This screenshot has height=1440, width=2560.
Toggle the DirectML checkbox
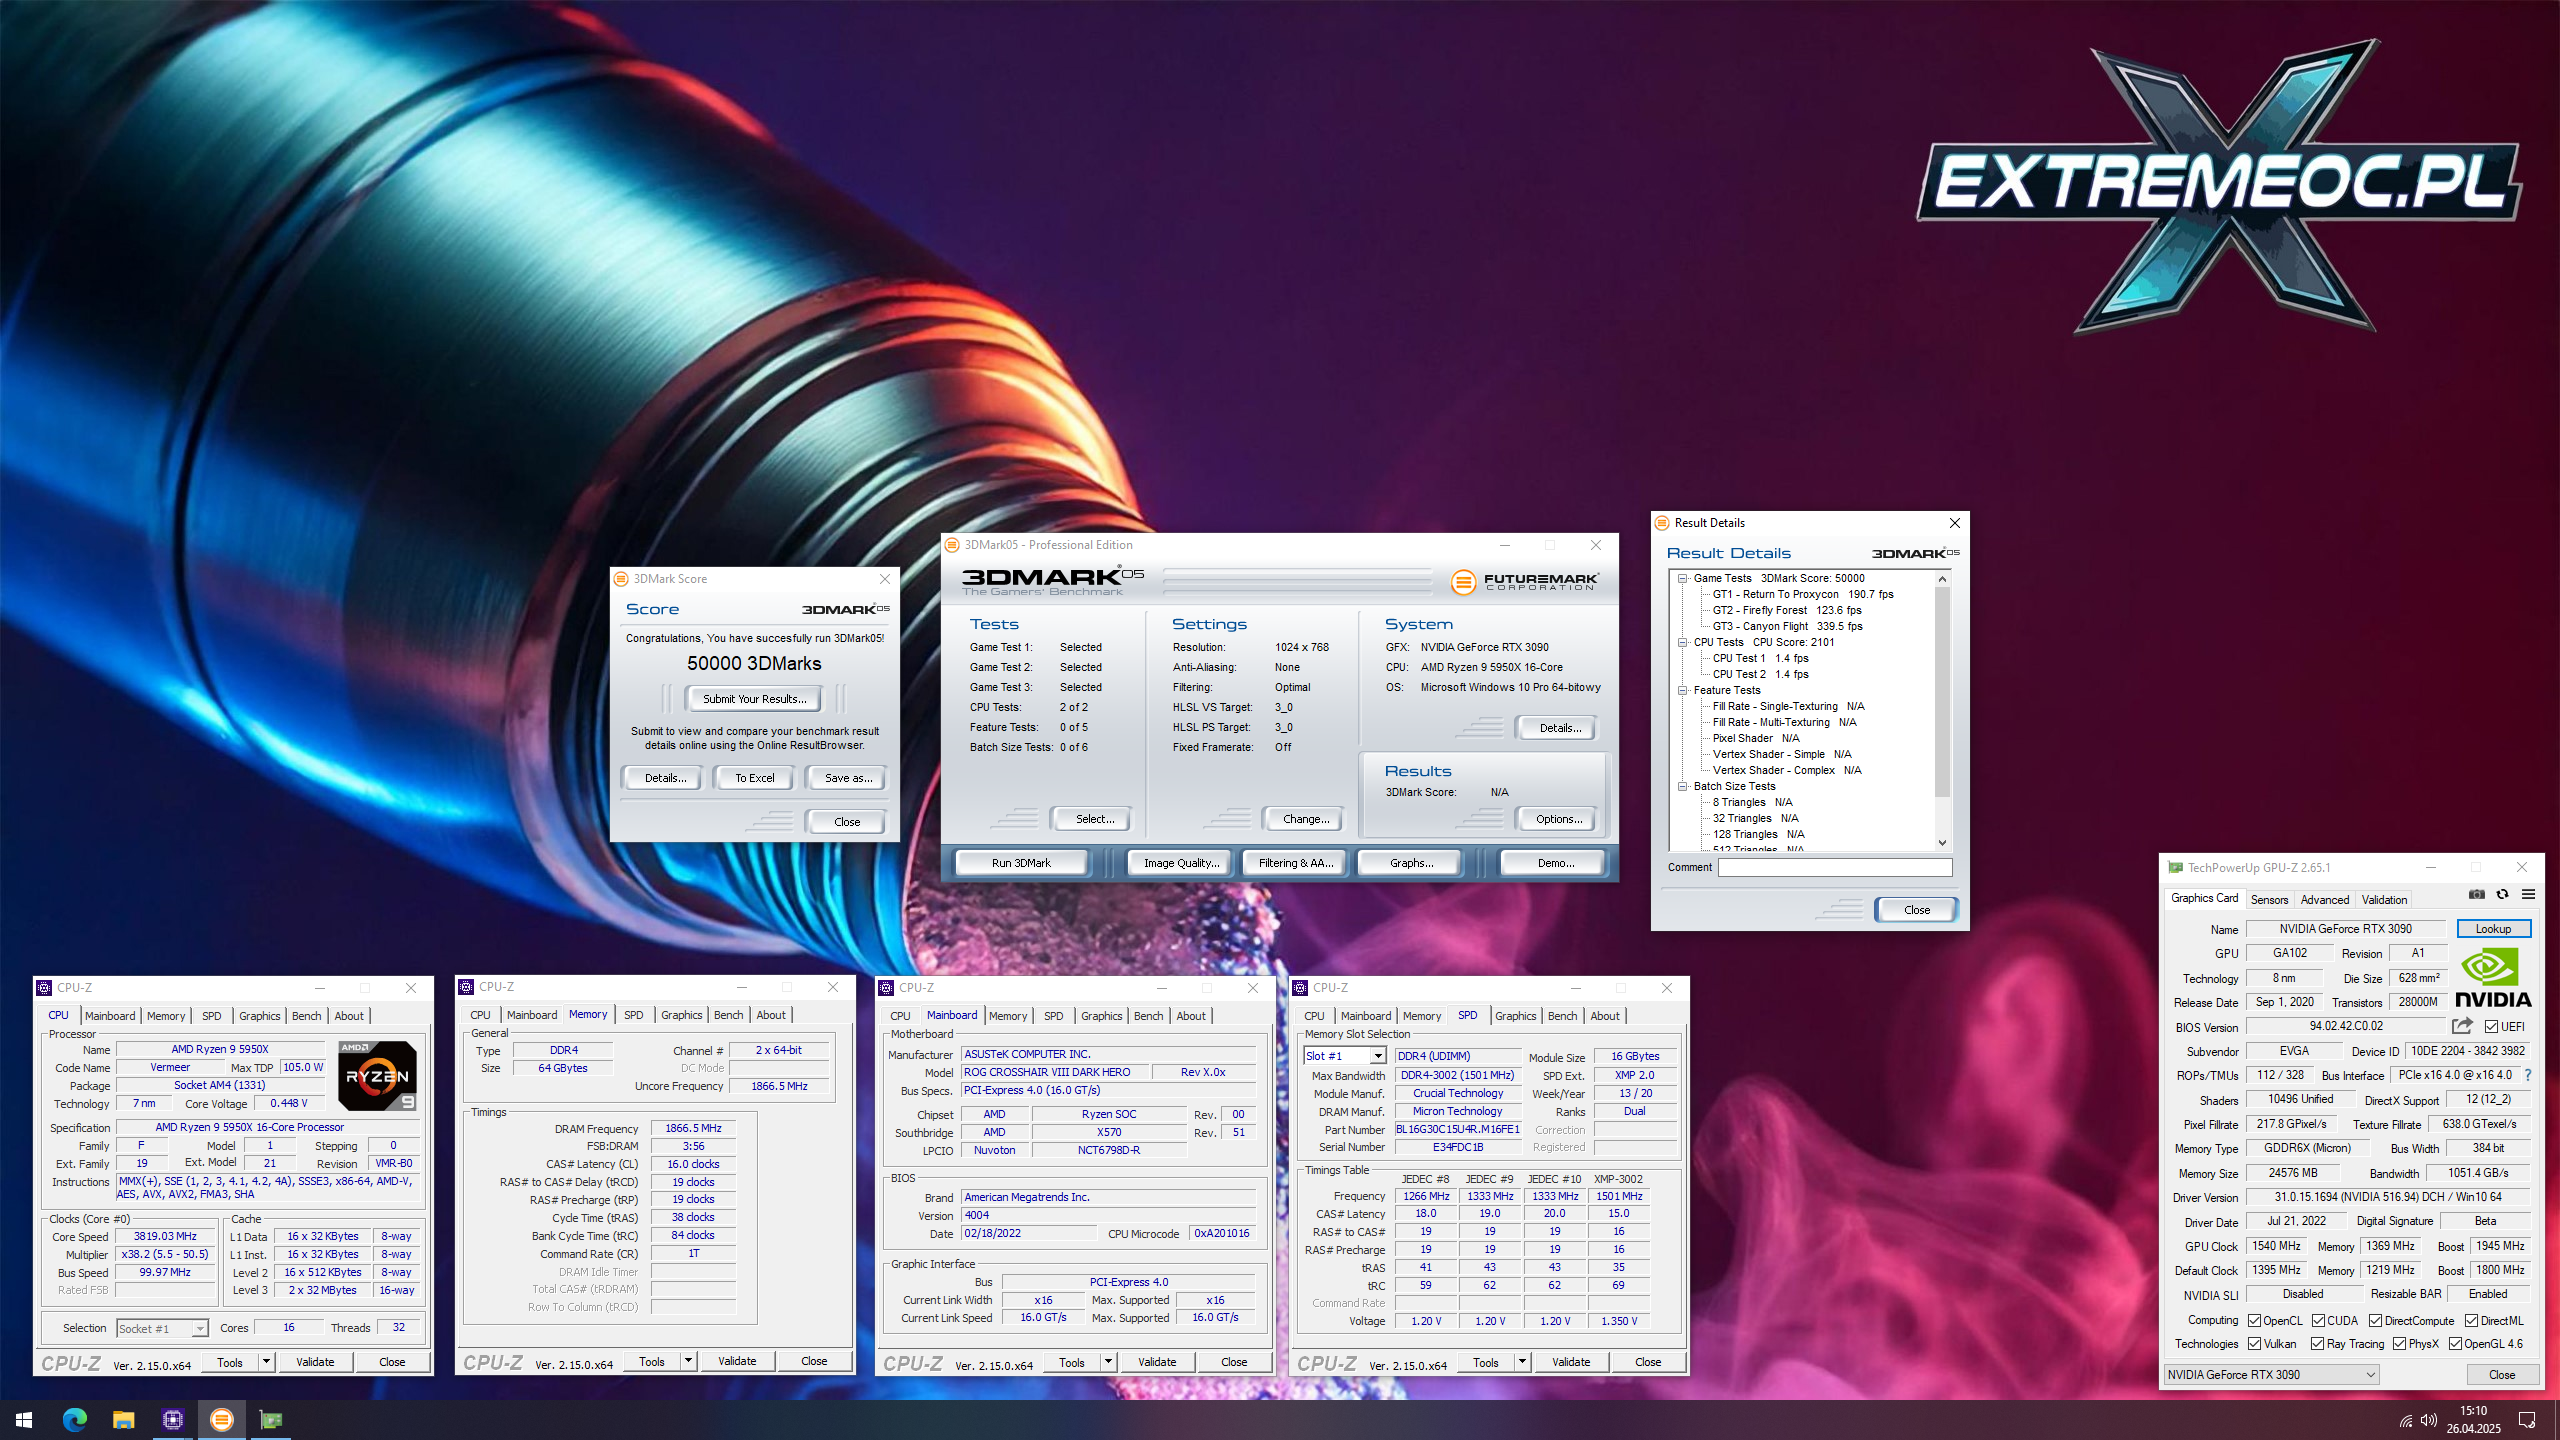click(x=2471, y=1321)
